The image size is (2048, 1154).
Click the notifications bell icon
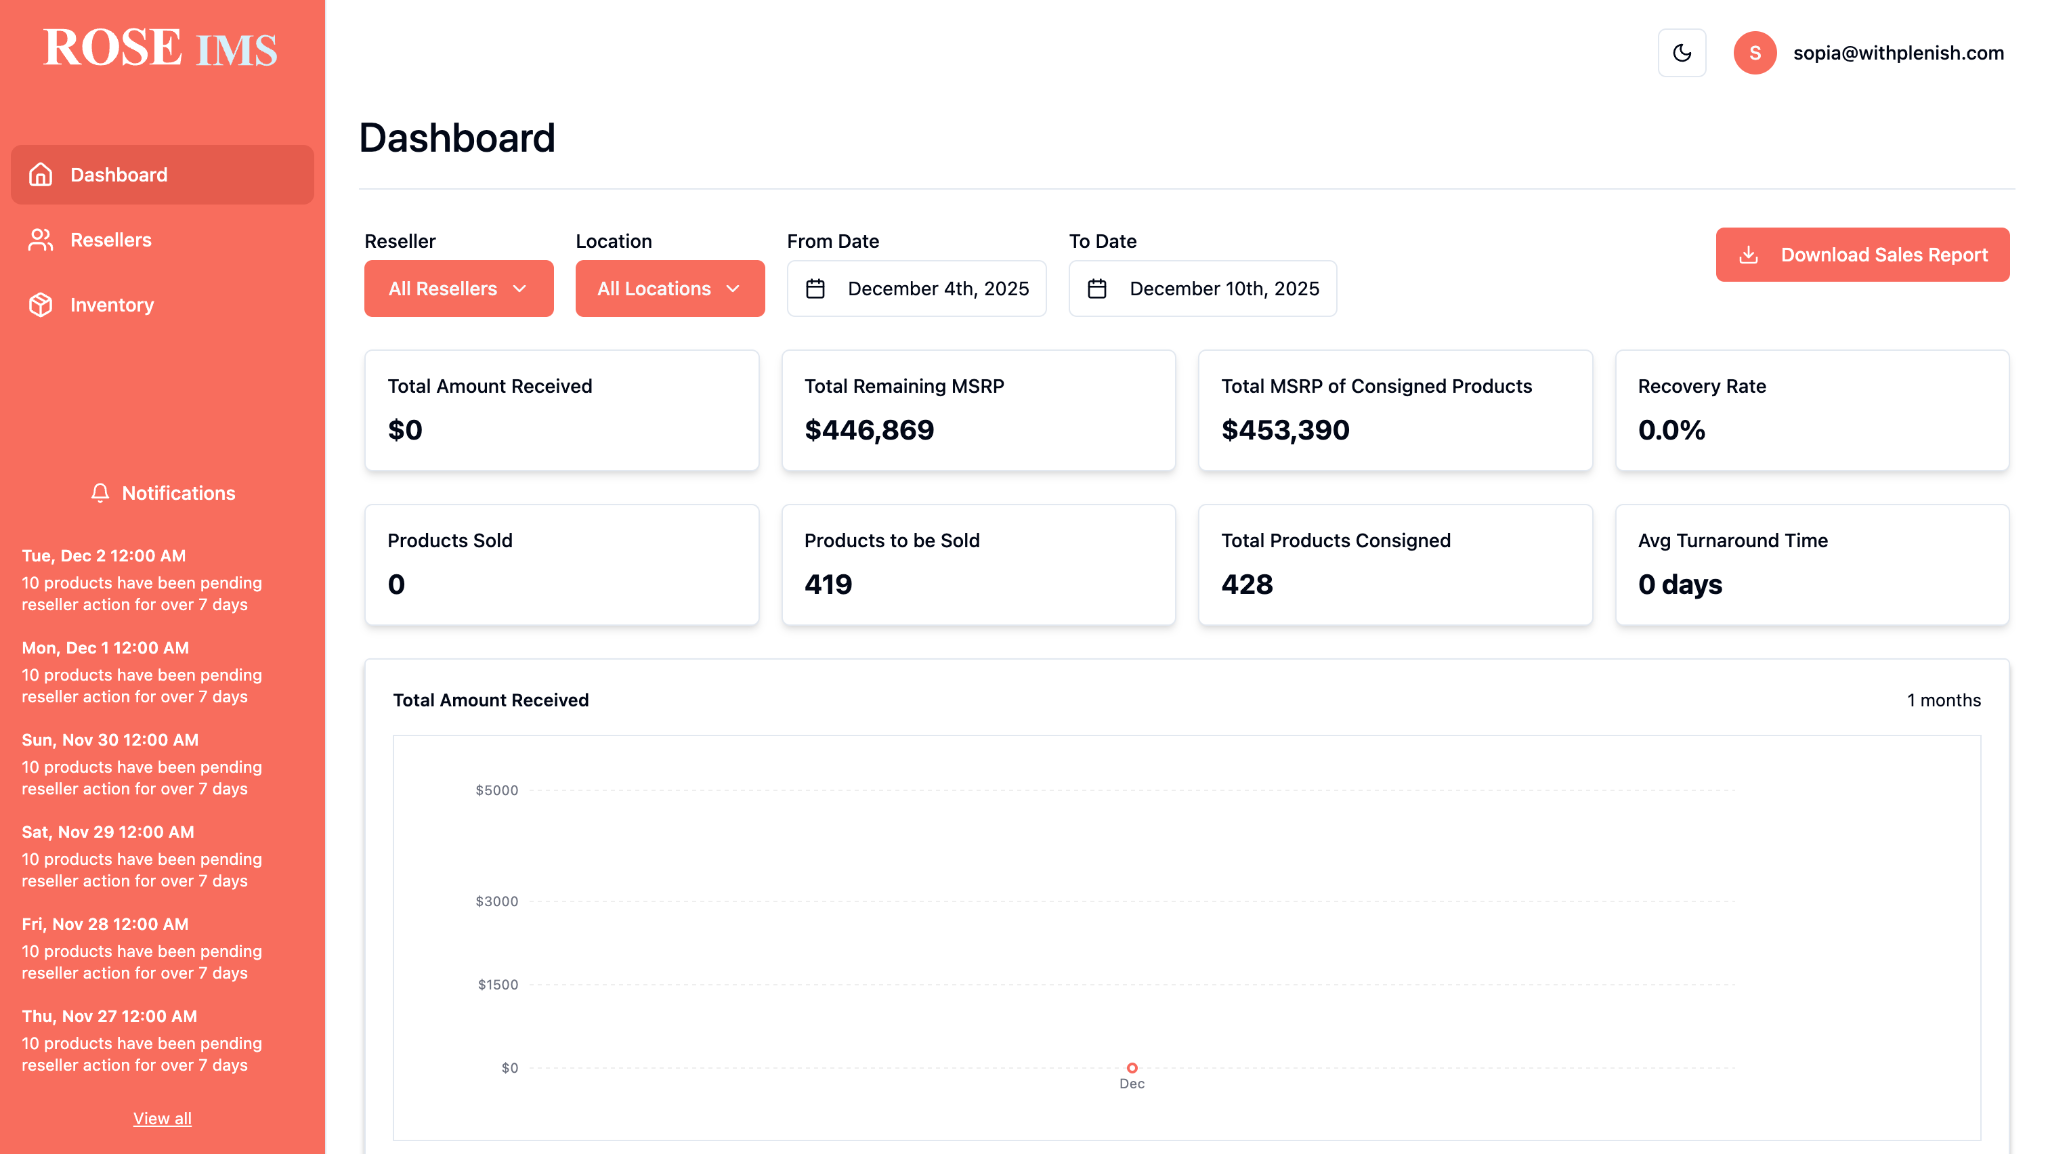click(x=99, y=492)
